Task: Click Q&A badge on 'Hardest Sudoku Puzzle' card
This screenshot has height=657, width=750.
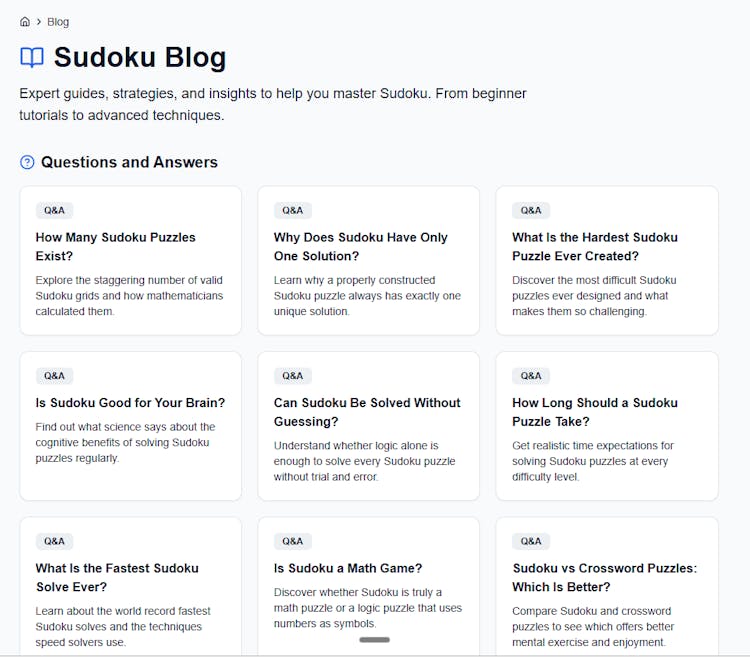Action: coord(530,210)
